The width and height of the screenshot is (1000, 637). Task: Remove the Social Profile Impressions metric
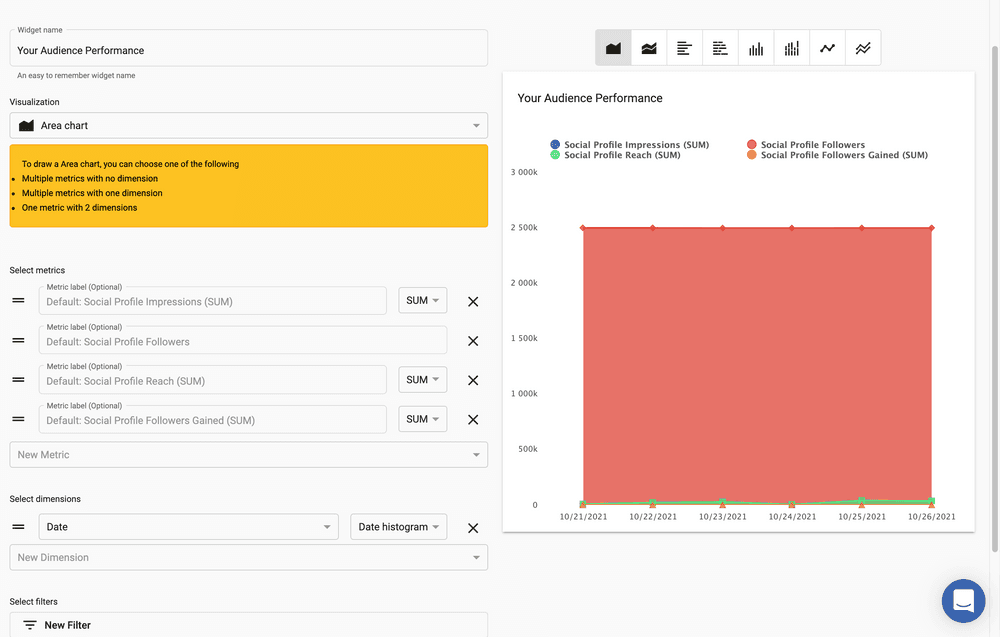click(473, 301)
